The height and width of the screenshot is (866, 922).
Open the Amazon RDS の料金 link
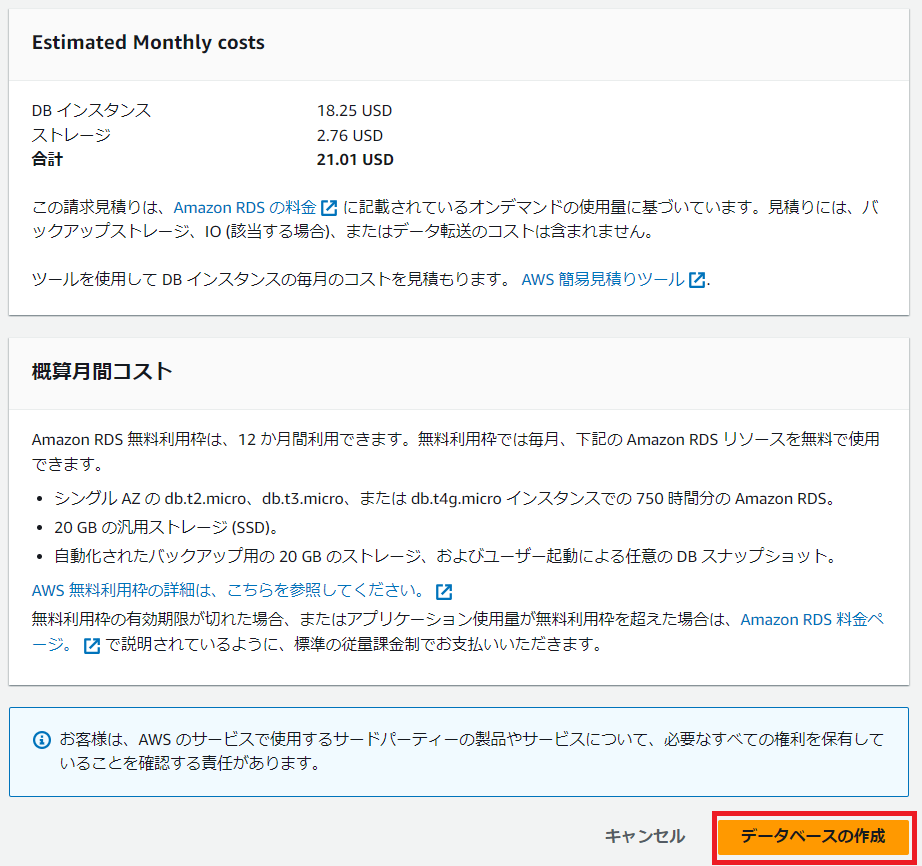(x=245, y=208)
